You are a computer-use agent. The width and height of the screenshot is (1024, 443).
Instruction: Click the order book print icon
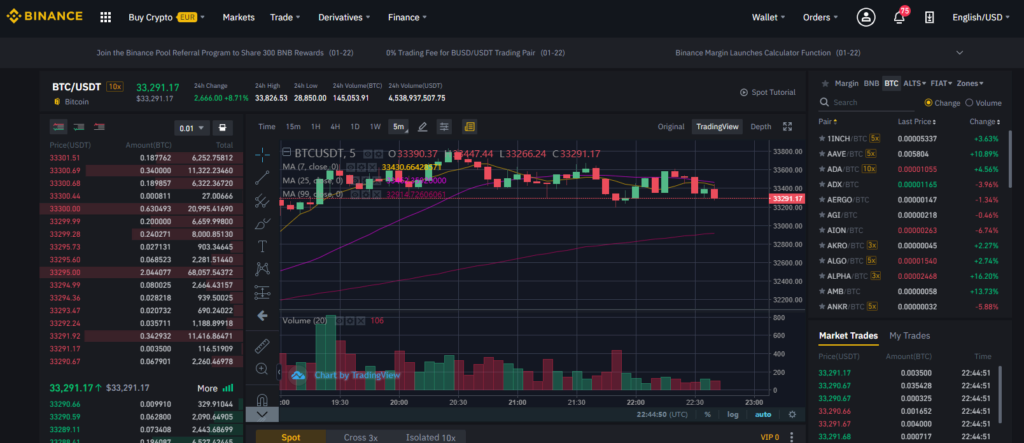(x=223, y=128)
